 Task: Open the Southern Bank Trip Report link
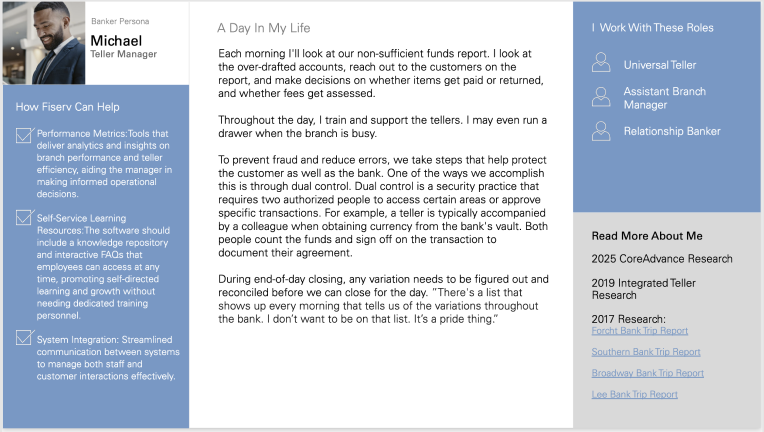646,352
